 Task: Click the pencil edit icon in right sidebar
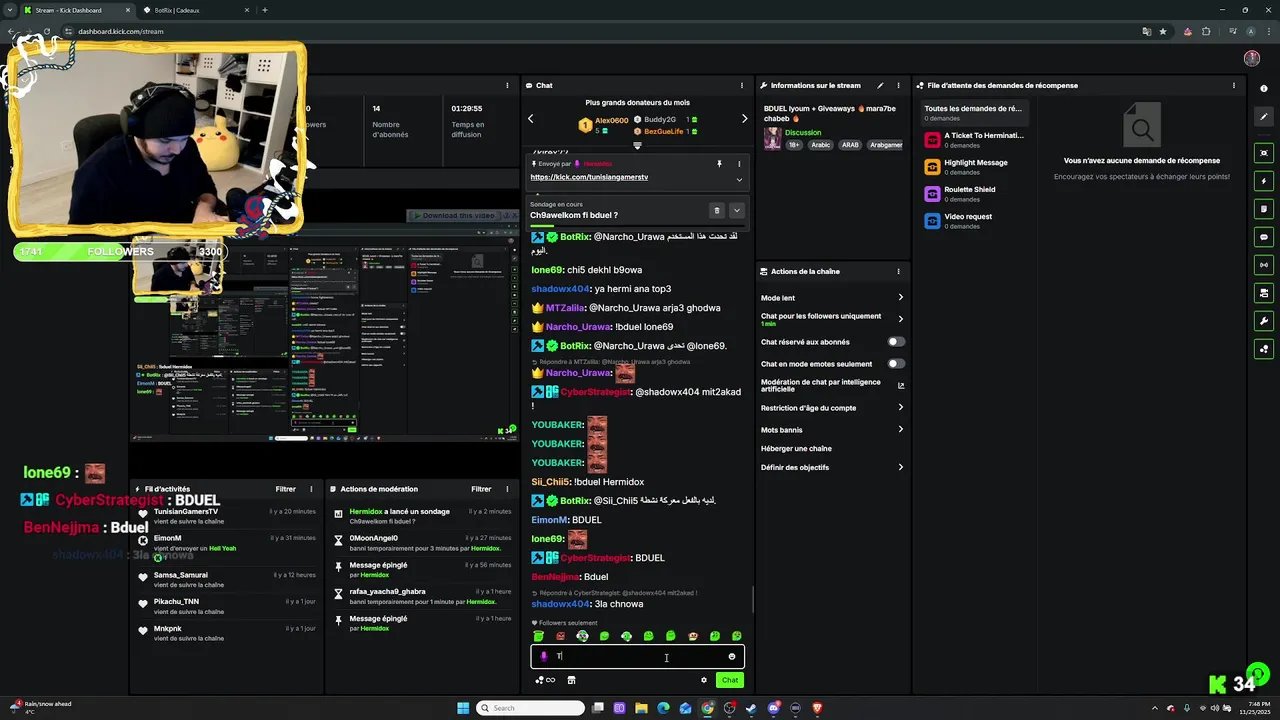1264,117
